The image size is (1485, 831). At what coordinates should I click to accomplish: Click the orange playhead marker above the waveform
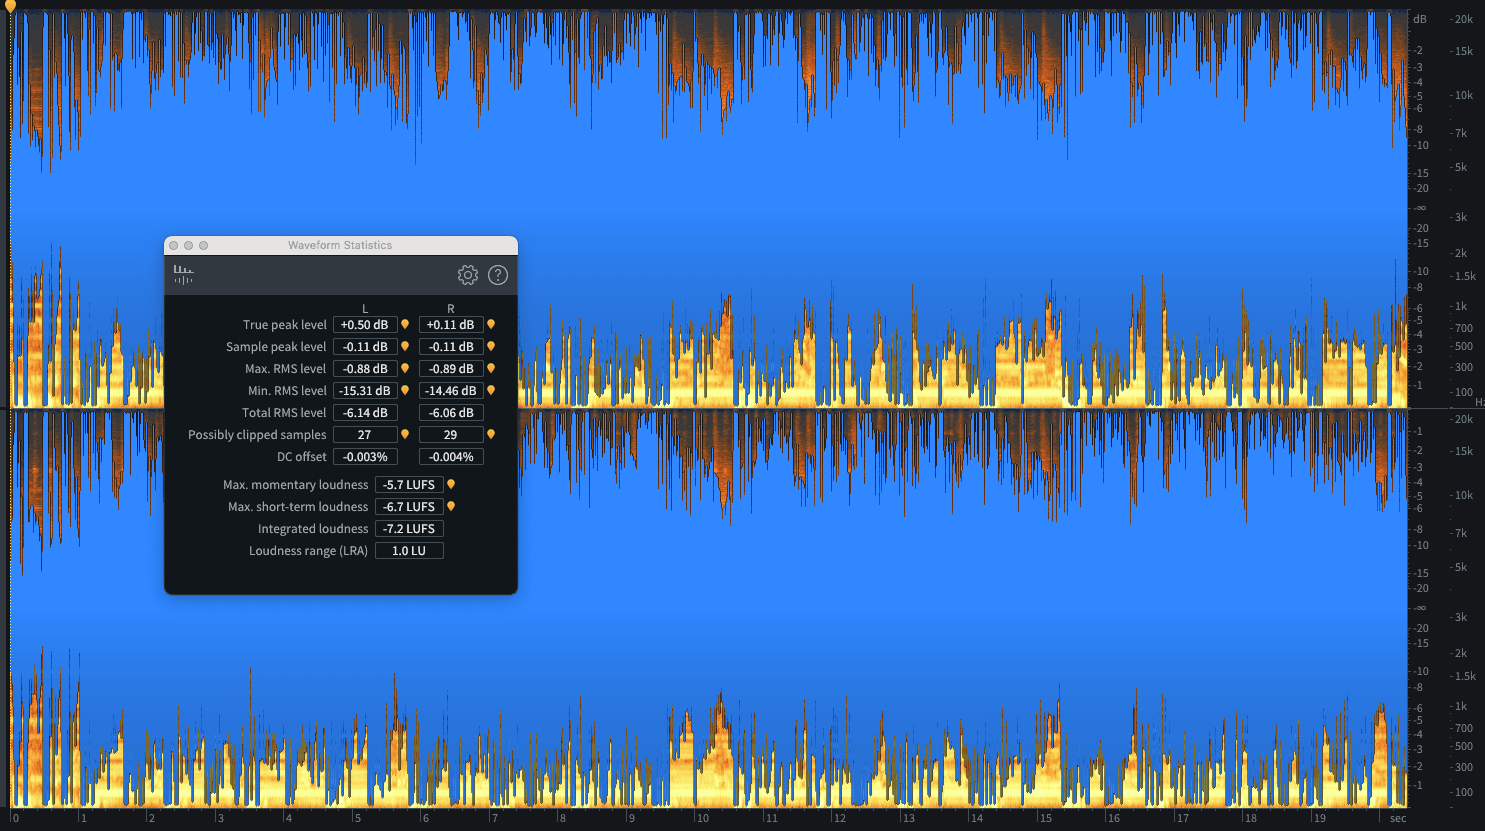pos(10,6)
